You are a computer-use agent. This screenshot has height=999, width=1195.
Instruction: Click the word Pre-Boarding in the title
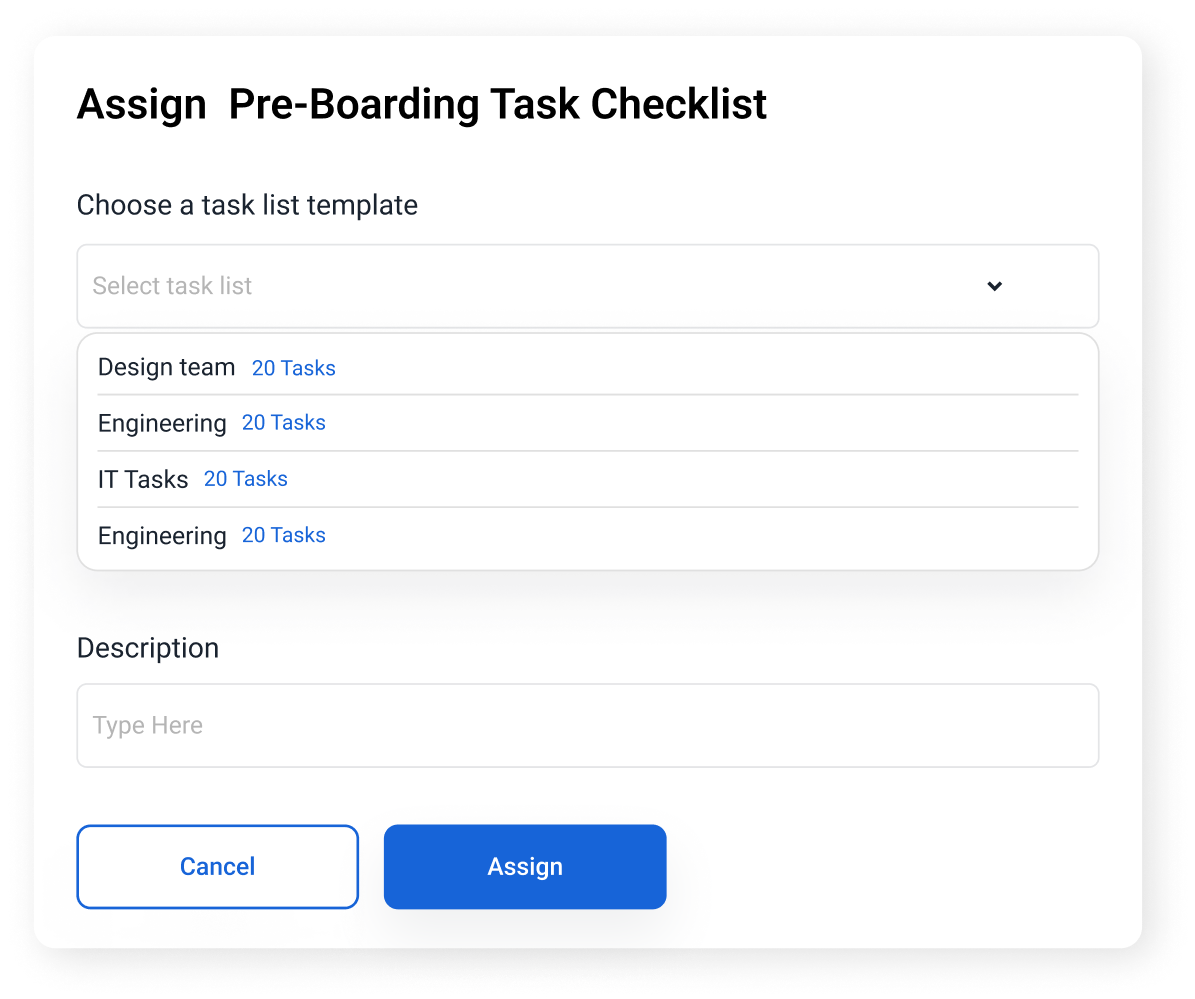[x=354, y=105]
